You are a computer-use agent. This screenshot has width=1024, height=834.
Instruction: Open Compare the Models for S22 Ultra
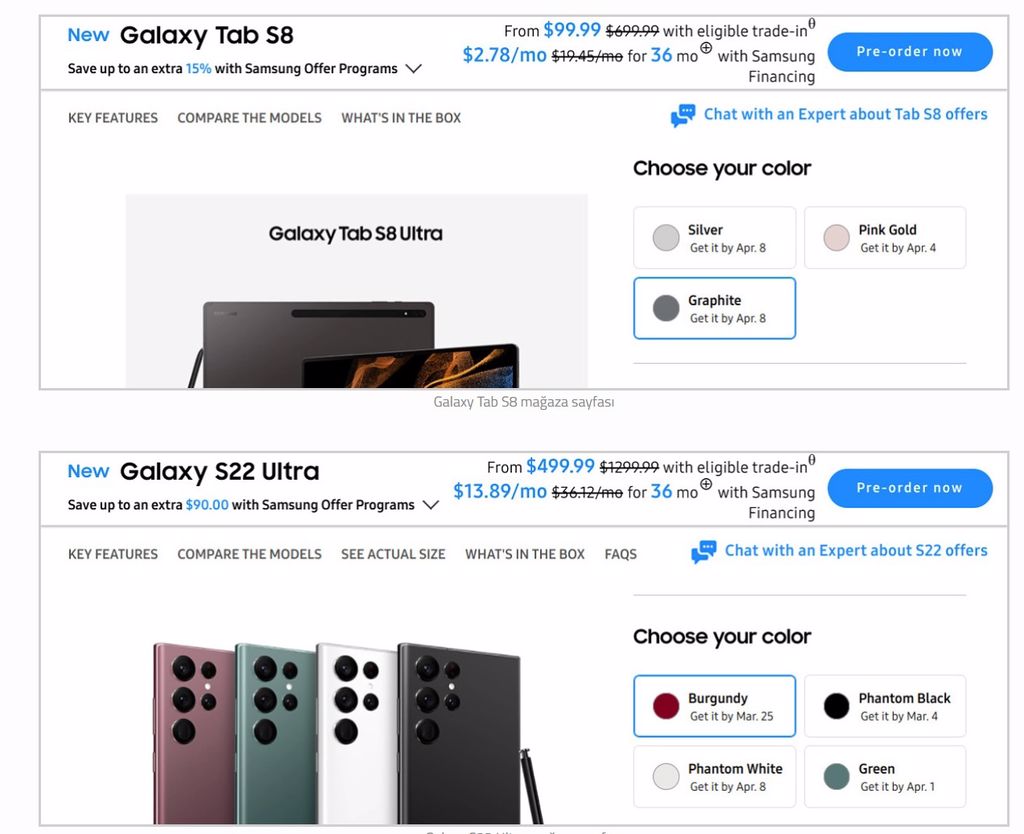[249, 554]
